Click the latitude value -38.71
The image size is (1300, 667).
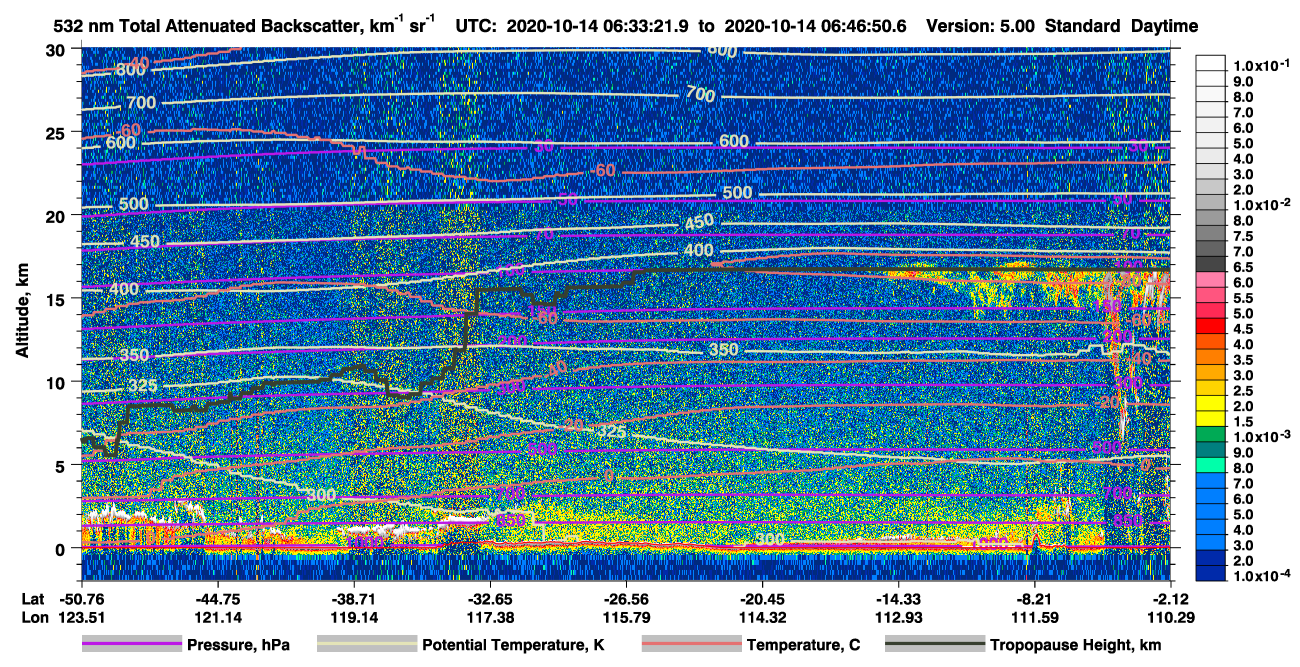353,600
